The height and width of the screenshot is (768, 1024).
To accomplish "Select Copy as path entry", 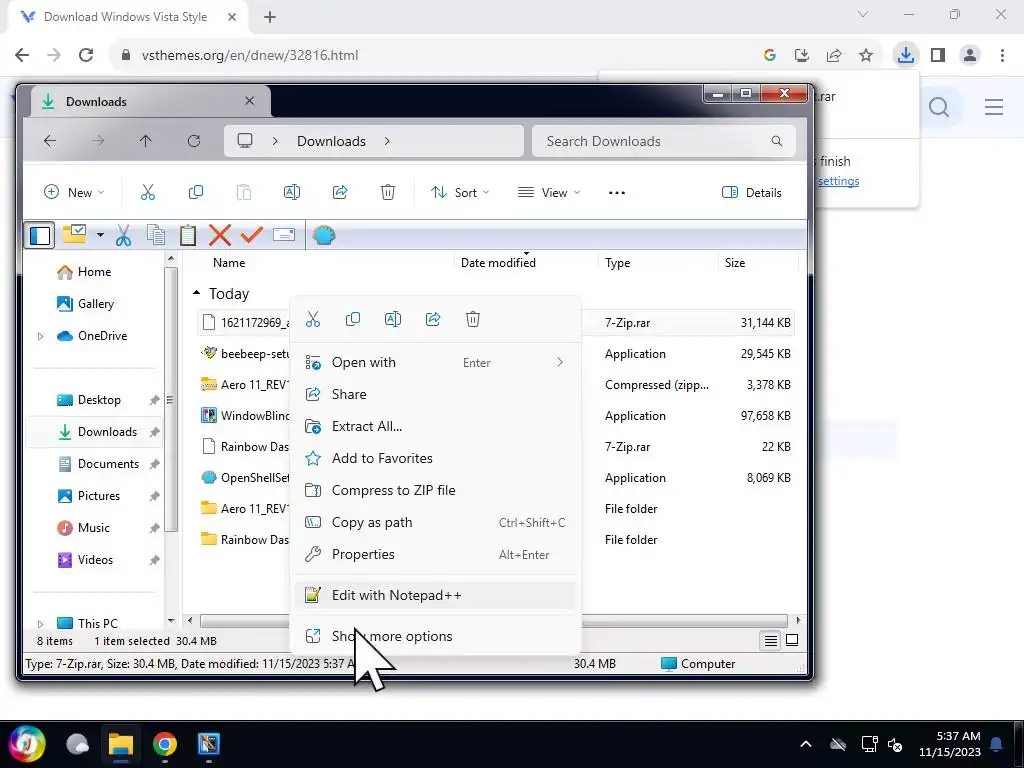I will [x=435, y=522].
